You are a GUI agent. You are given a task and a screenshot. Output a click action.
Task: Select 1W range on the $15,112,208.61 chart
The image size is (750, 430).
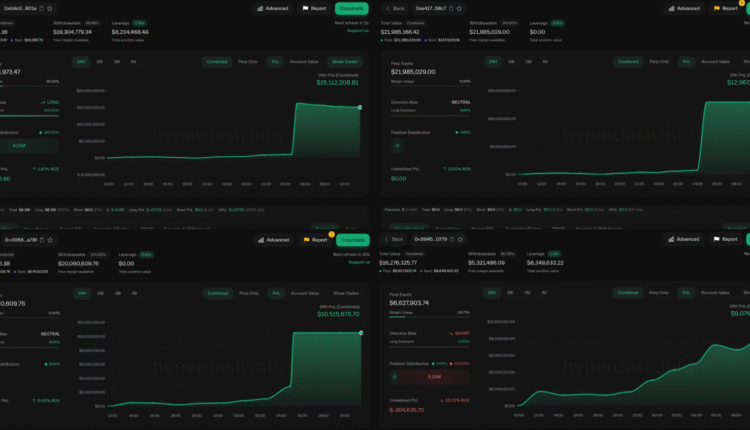[99, 61]
